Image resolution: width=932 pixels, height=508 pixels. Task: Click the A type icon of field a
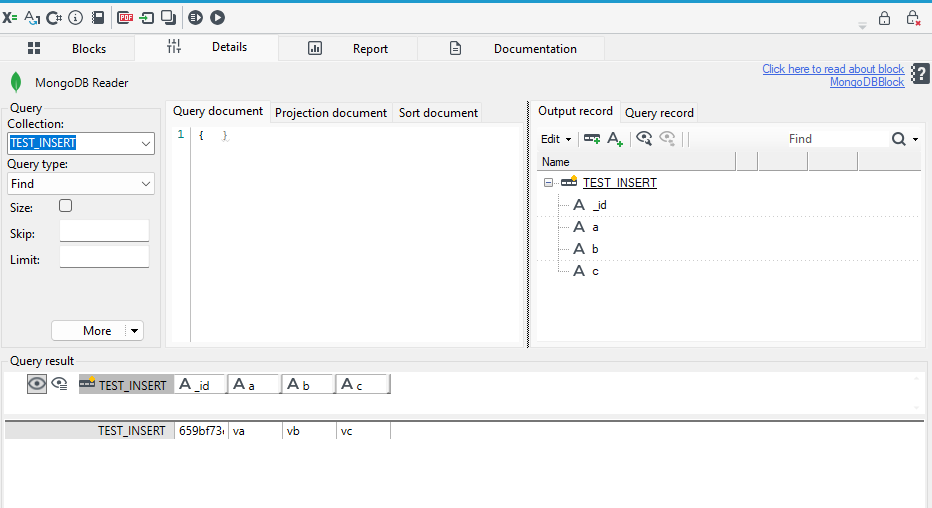point(579,227)
